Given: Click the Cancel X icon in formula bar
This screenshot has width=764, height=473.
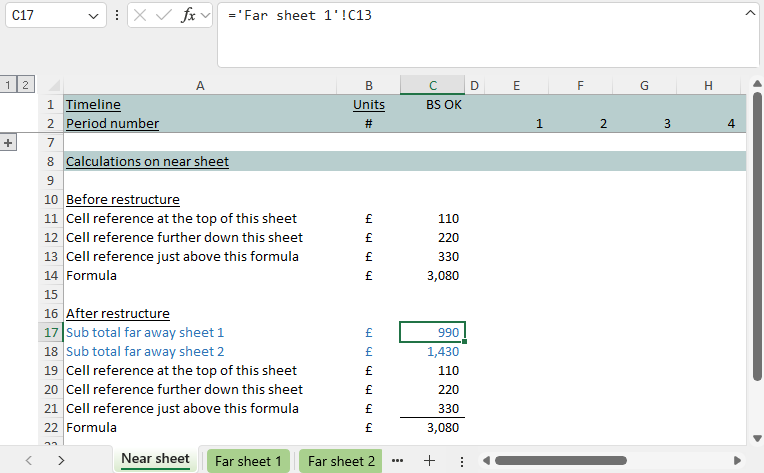Looking at the screenshot, I should (141, 16).
